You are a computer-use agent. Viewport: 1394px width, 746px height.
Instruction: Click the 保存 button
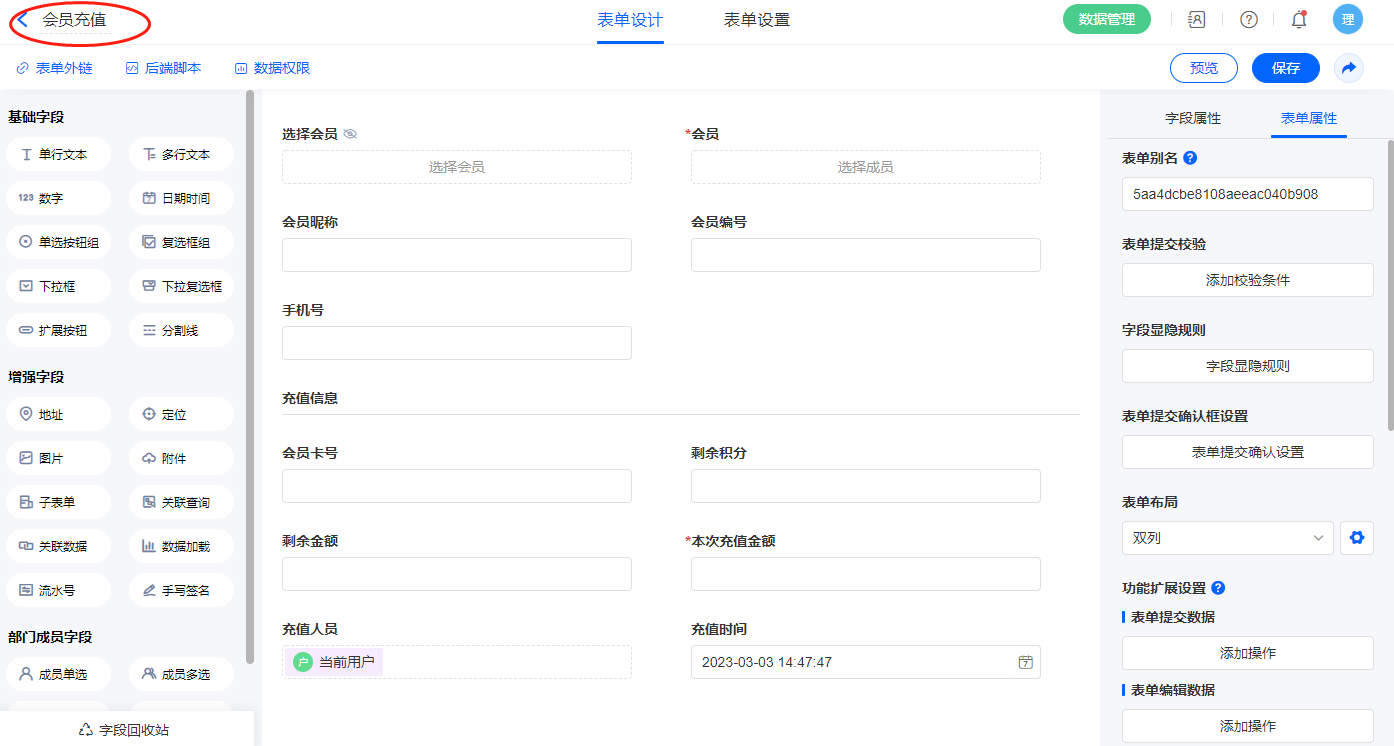click(1285, 68)
